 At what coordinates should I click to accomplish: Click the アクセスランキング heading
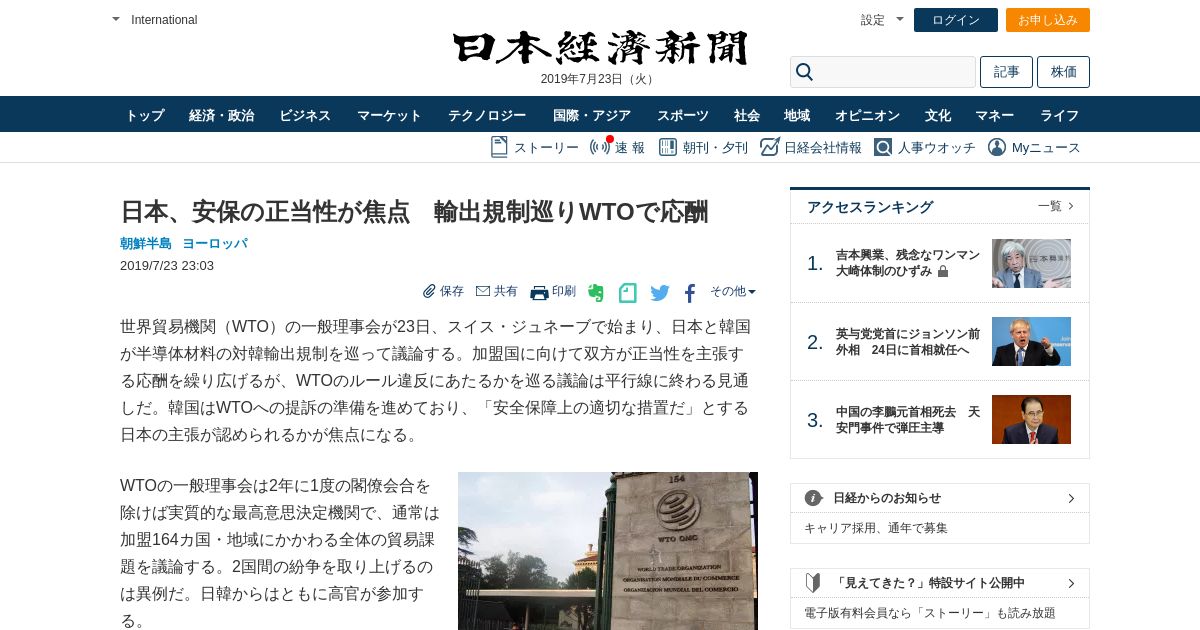[x=870, y=207]
